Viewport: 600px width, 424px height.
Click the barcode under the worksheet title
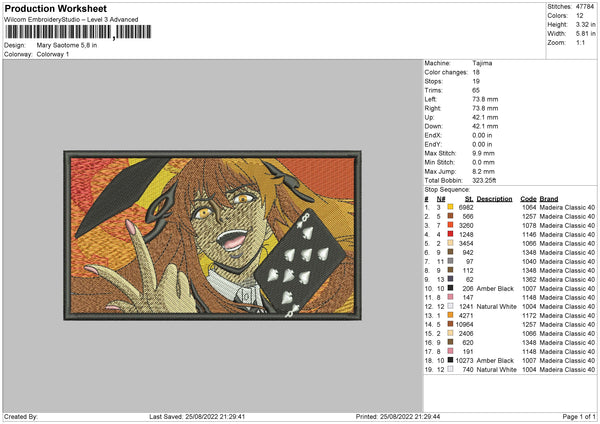[x=78, y=32]
